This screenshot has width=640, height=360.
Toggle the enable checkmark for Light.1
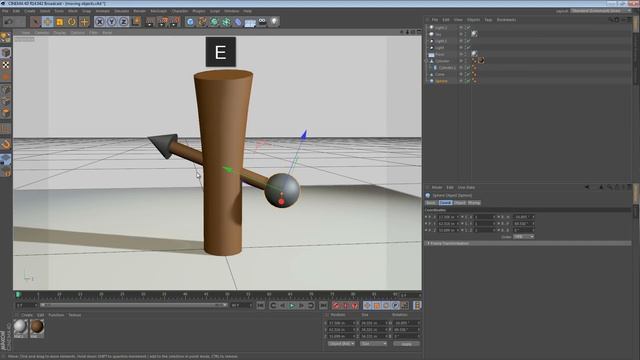click(x=468, y=41)
